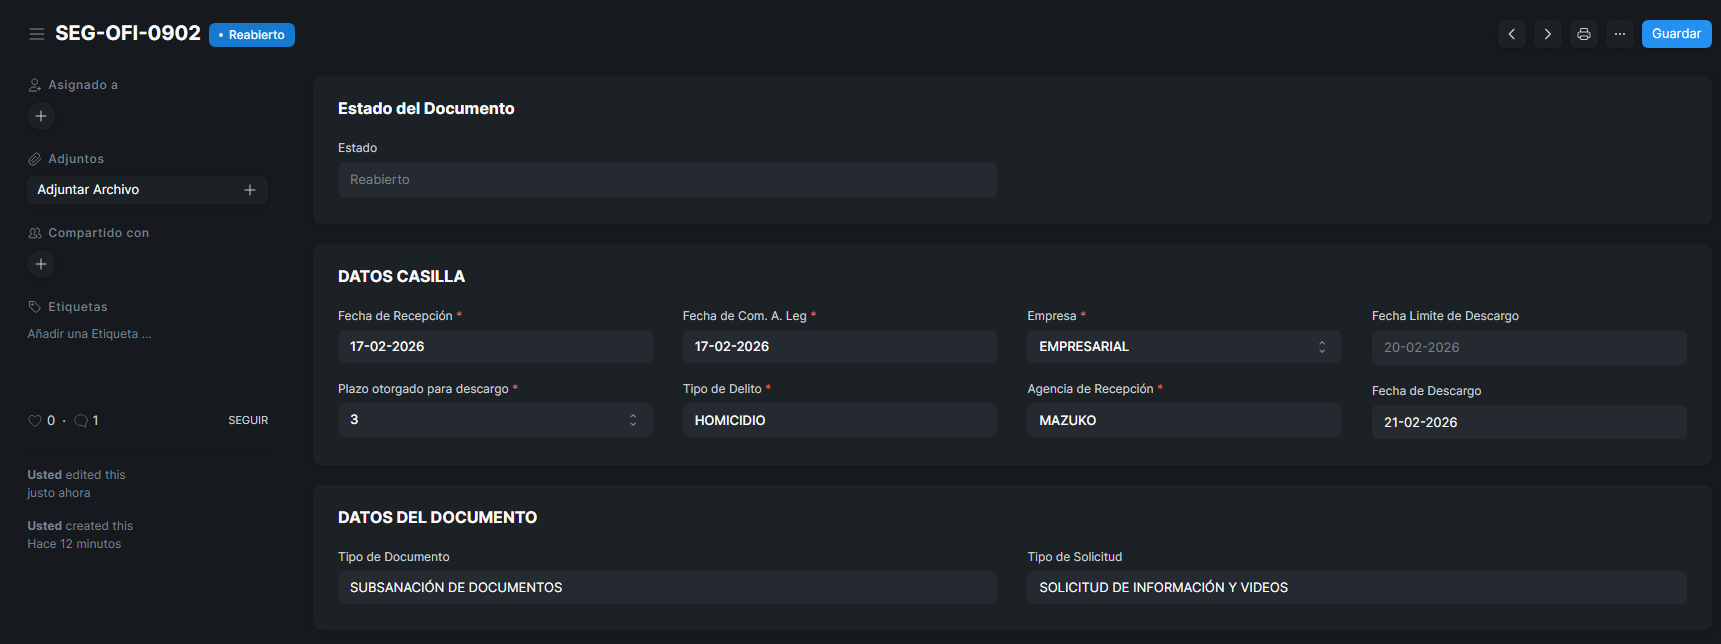Select the Tipo de Delito field
Viewport: 1721px width, 644px height.
pyautogui.click(x=838, y=421)
